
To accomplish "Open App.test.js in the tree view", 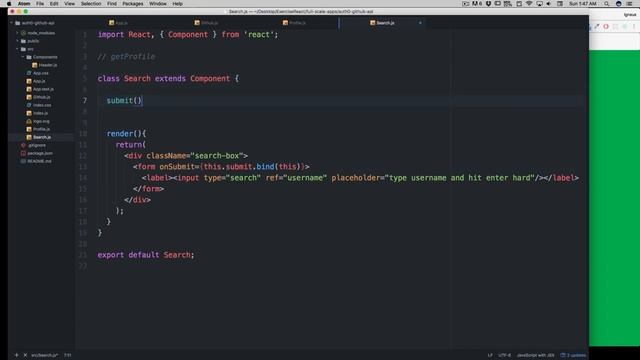I will point(43,89).
